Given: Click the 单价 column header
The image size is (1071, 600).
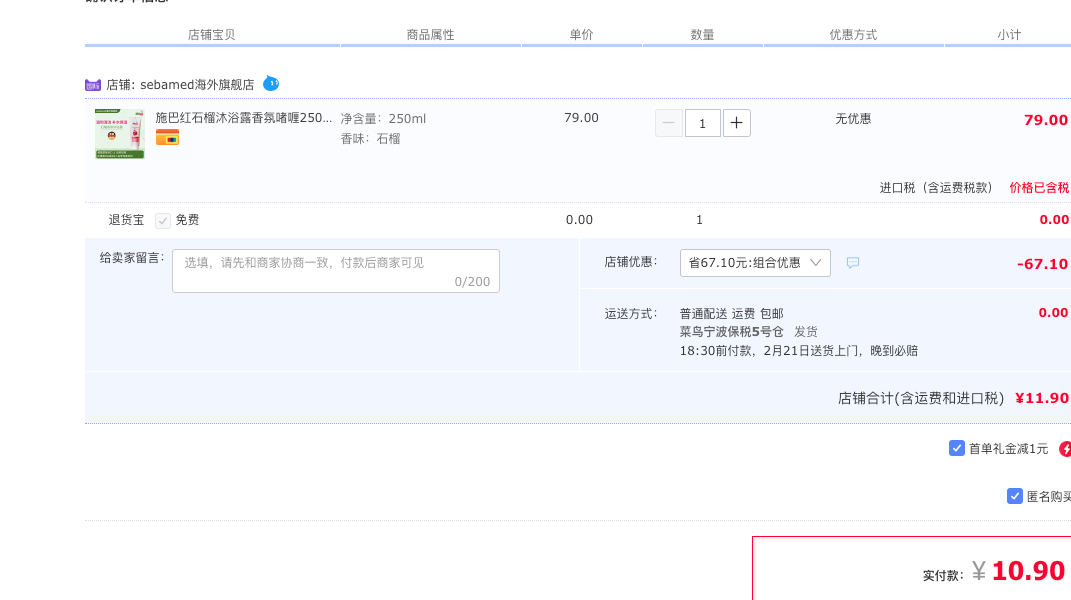Looking at the screenshot, I should (x=581, y=35).
